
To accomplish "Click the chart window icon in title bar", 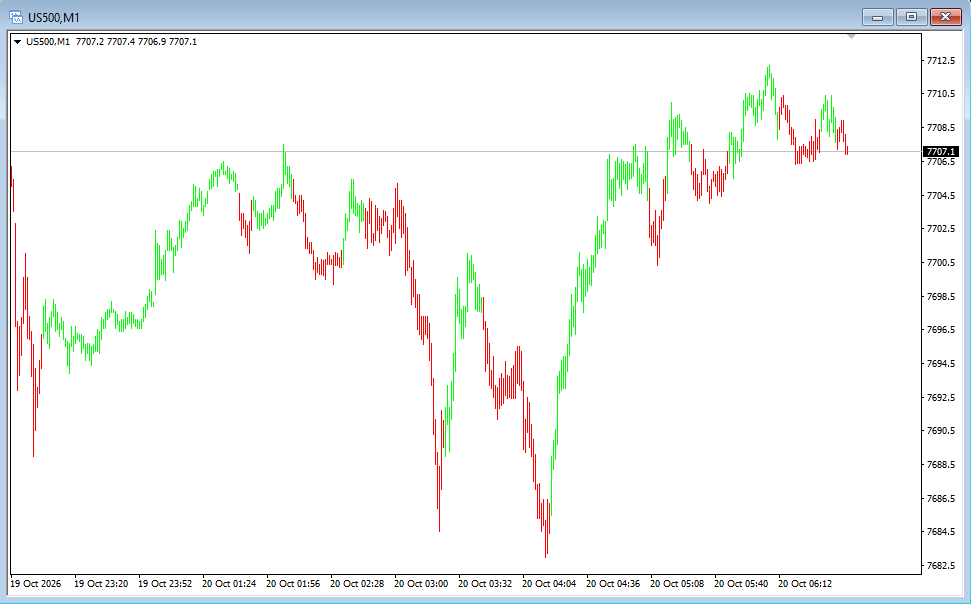I will click(15, 17).
